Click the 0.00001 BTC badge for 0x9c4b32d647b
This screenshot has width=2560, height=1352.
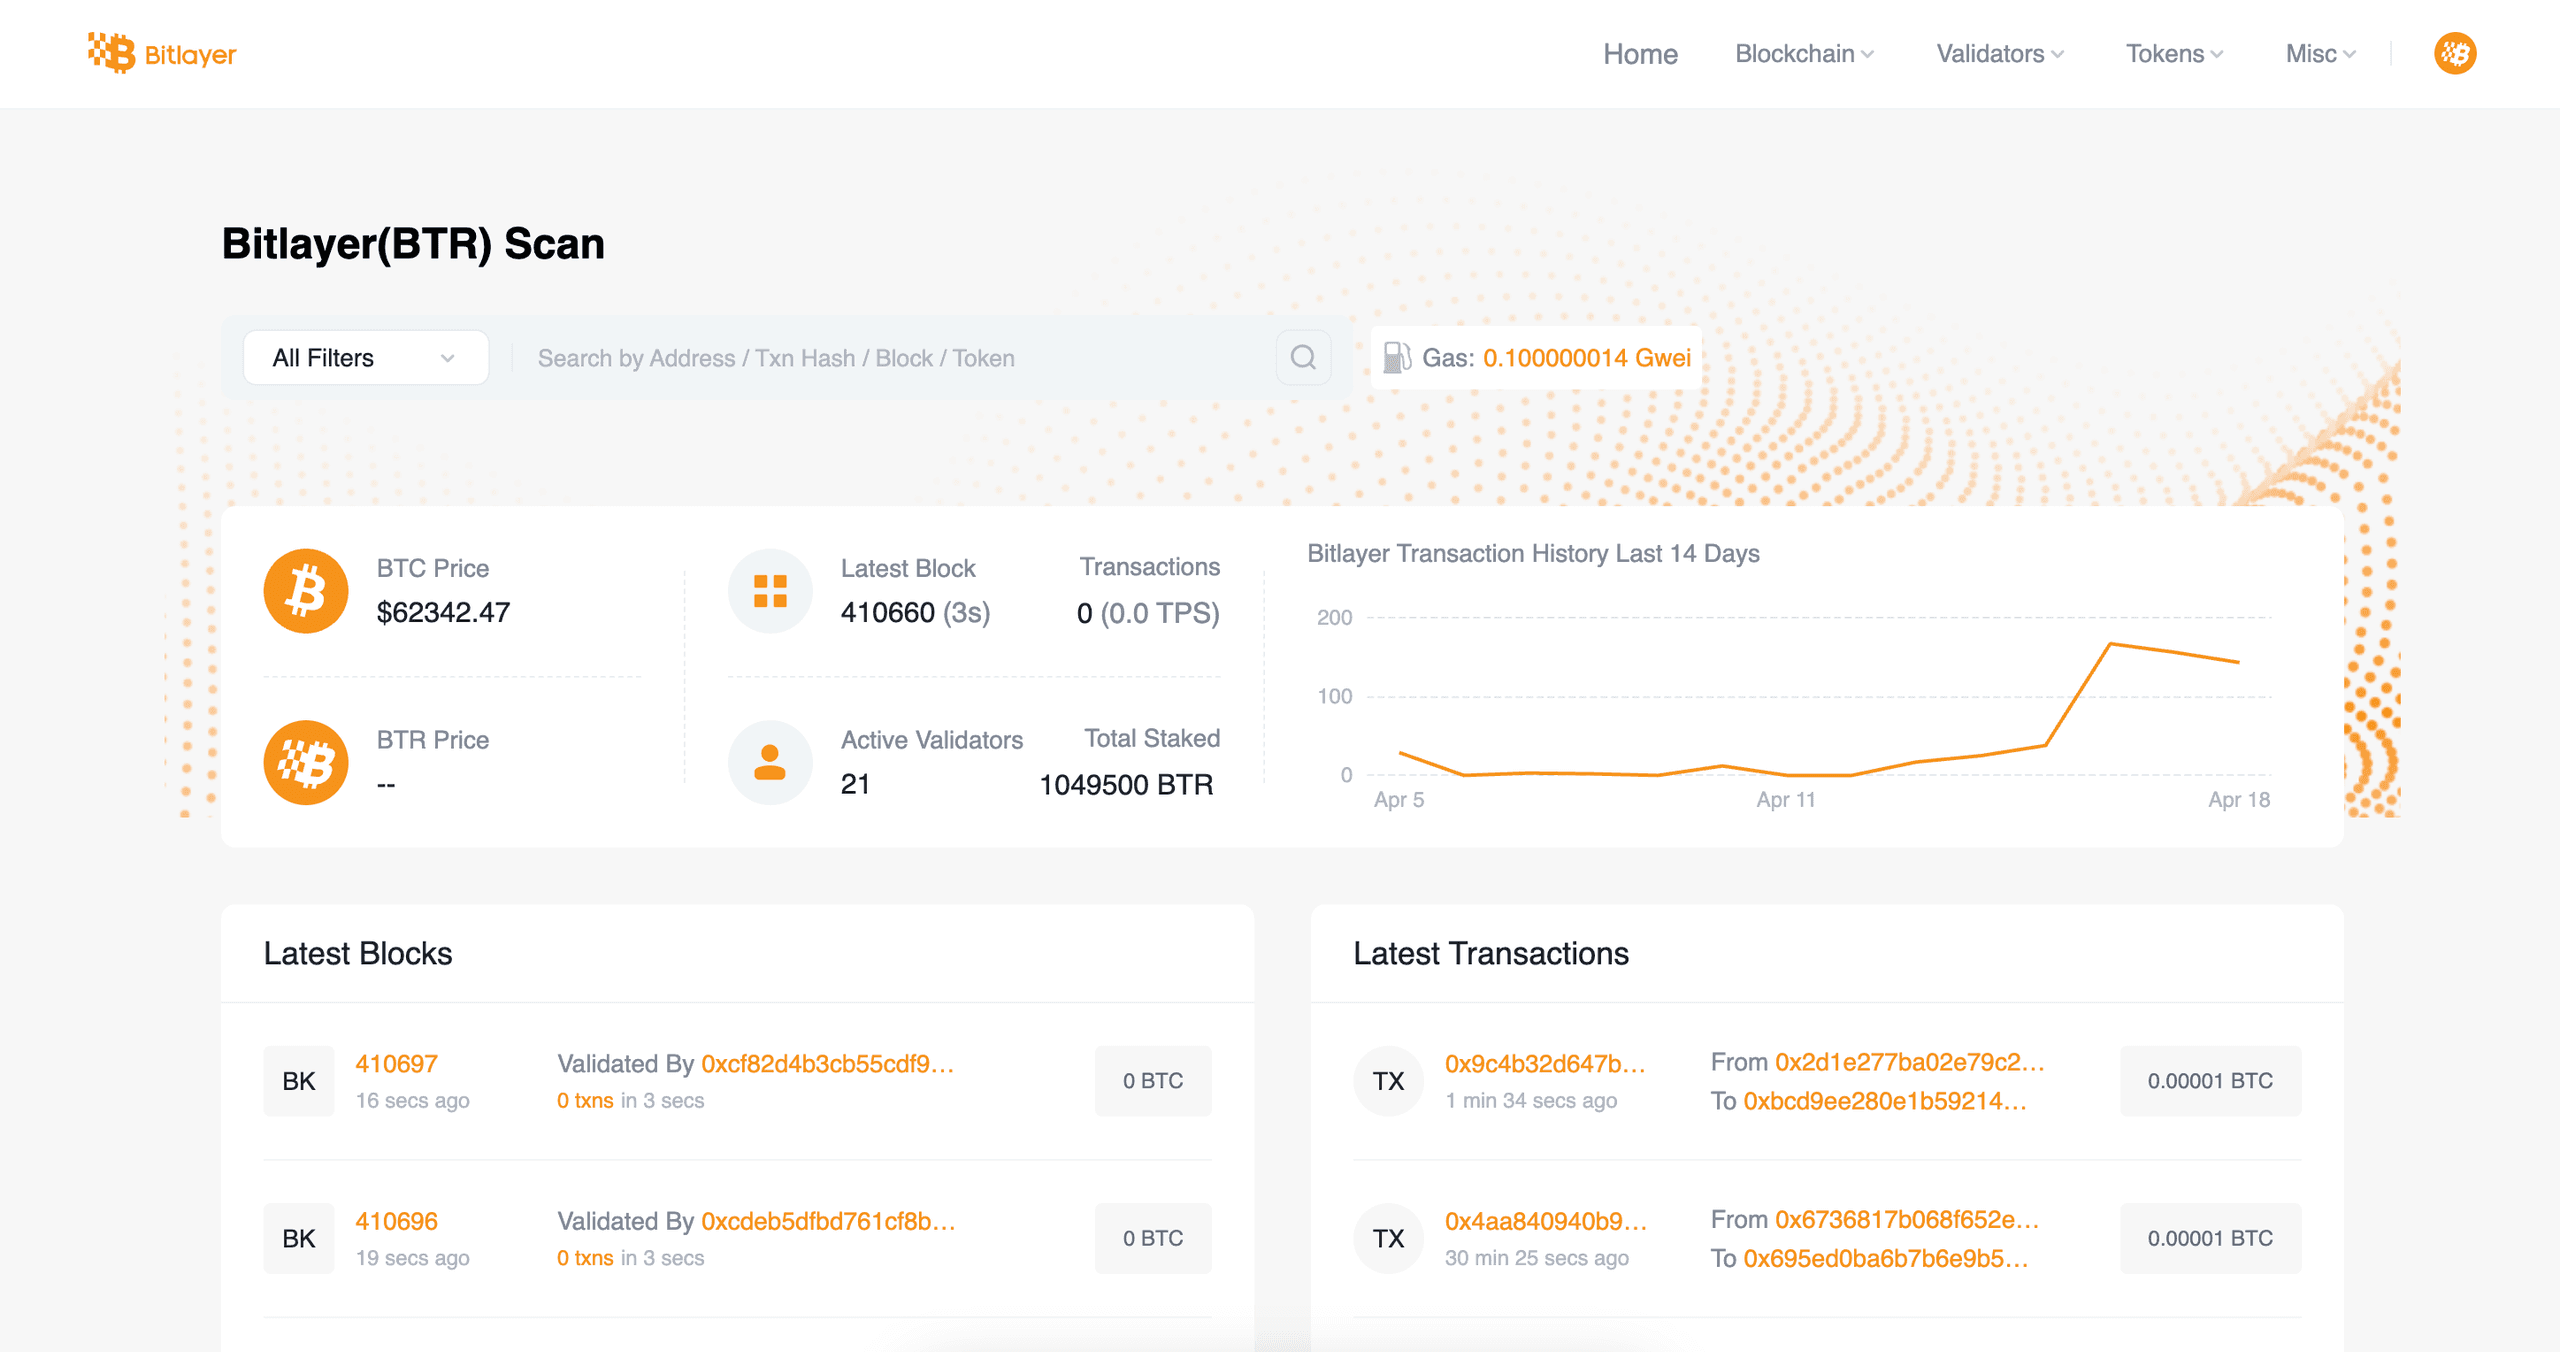(2210, 1080)
